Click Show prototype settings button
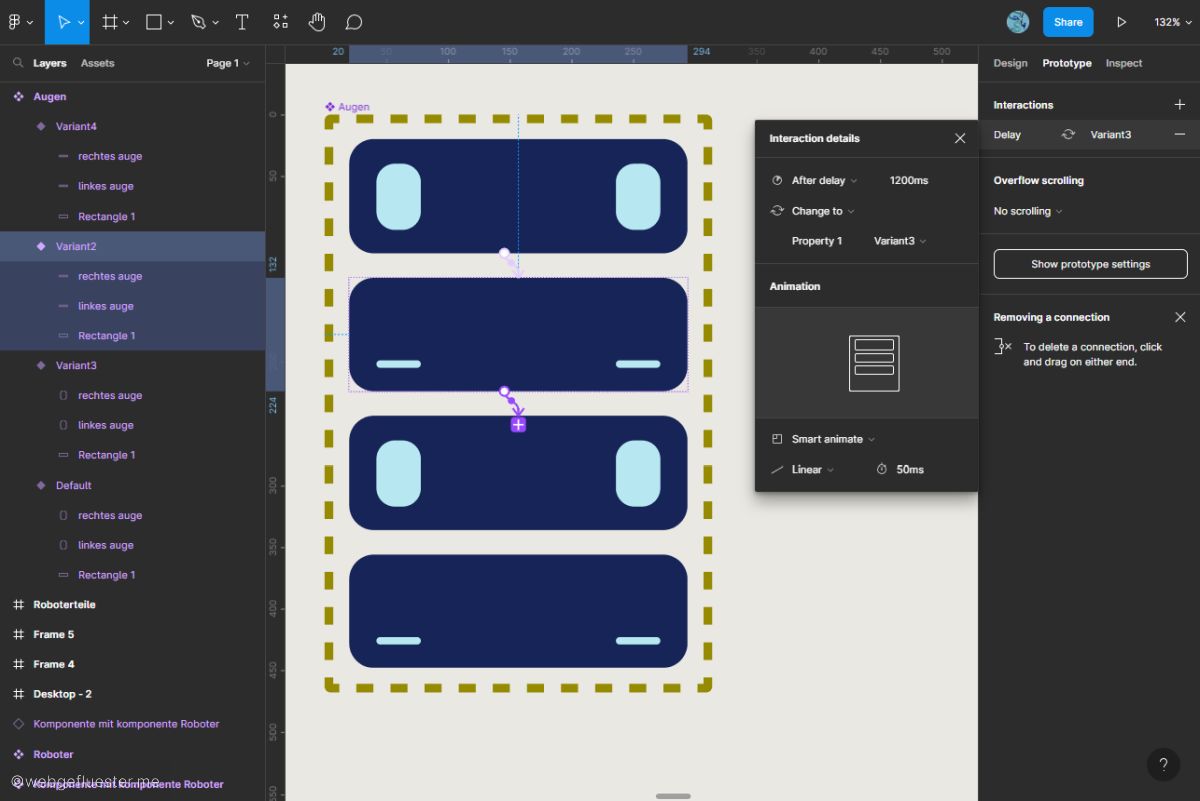This screenshot has width=1200, height=801. 1090,264
